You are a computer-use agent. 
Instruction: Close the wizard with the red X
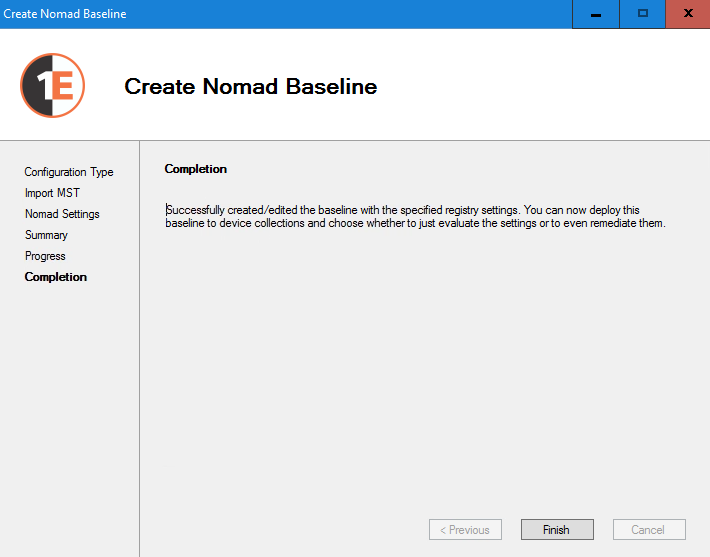point(688,14)
